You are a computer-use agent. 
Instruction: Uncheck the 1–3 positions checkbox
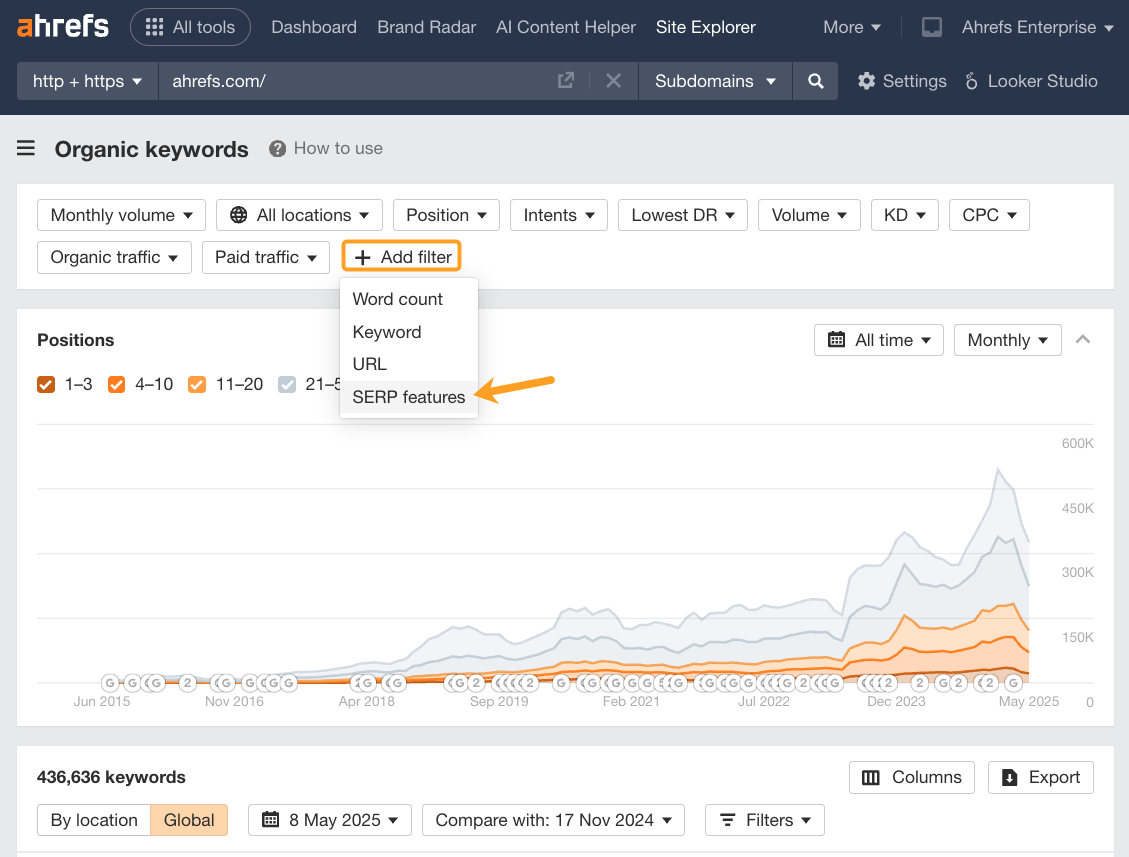pyautogui.click(x=45, y=384)
